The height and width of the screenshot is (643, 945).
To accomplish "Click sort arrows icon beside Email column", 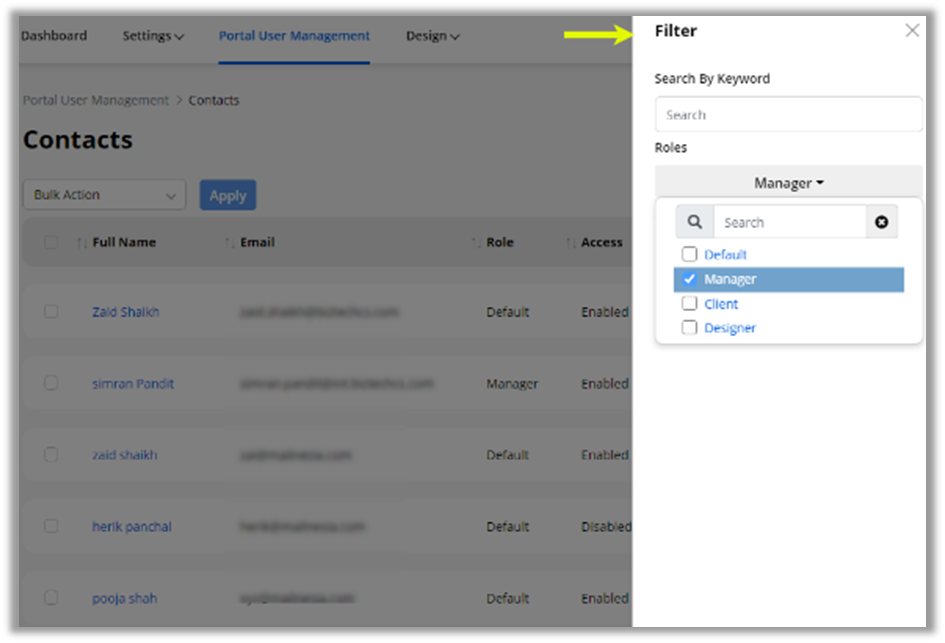I will [230, 243].
